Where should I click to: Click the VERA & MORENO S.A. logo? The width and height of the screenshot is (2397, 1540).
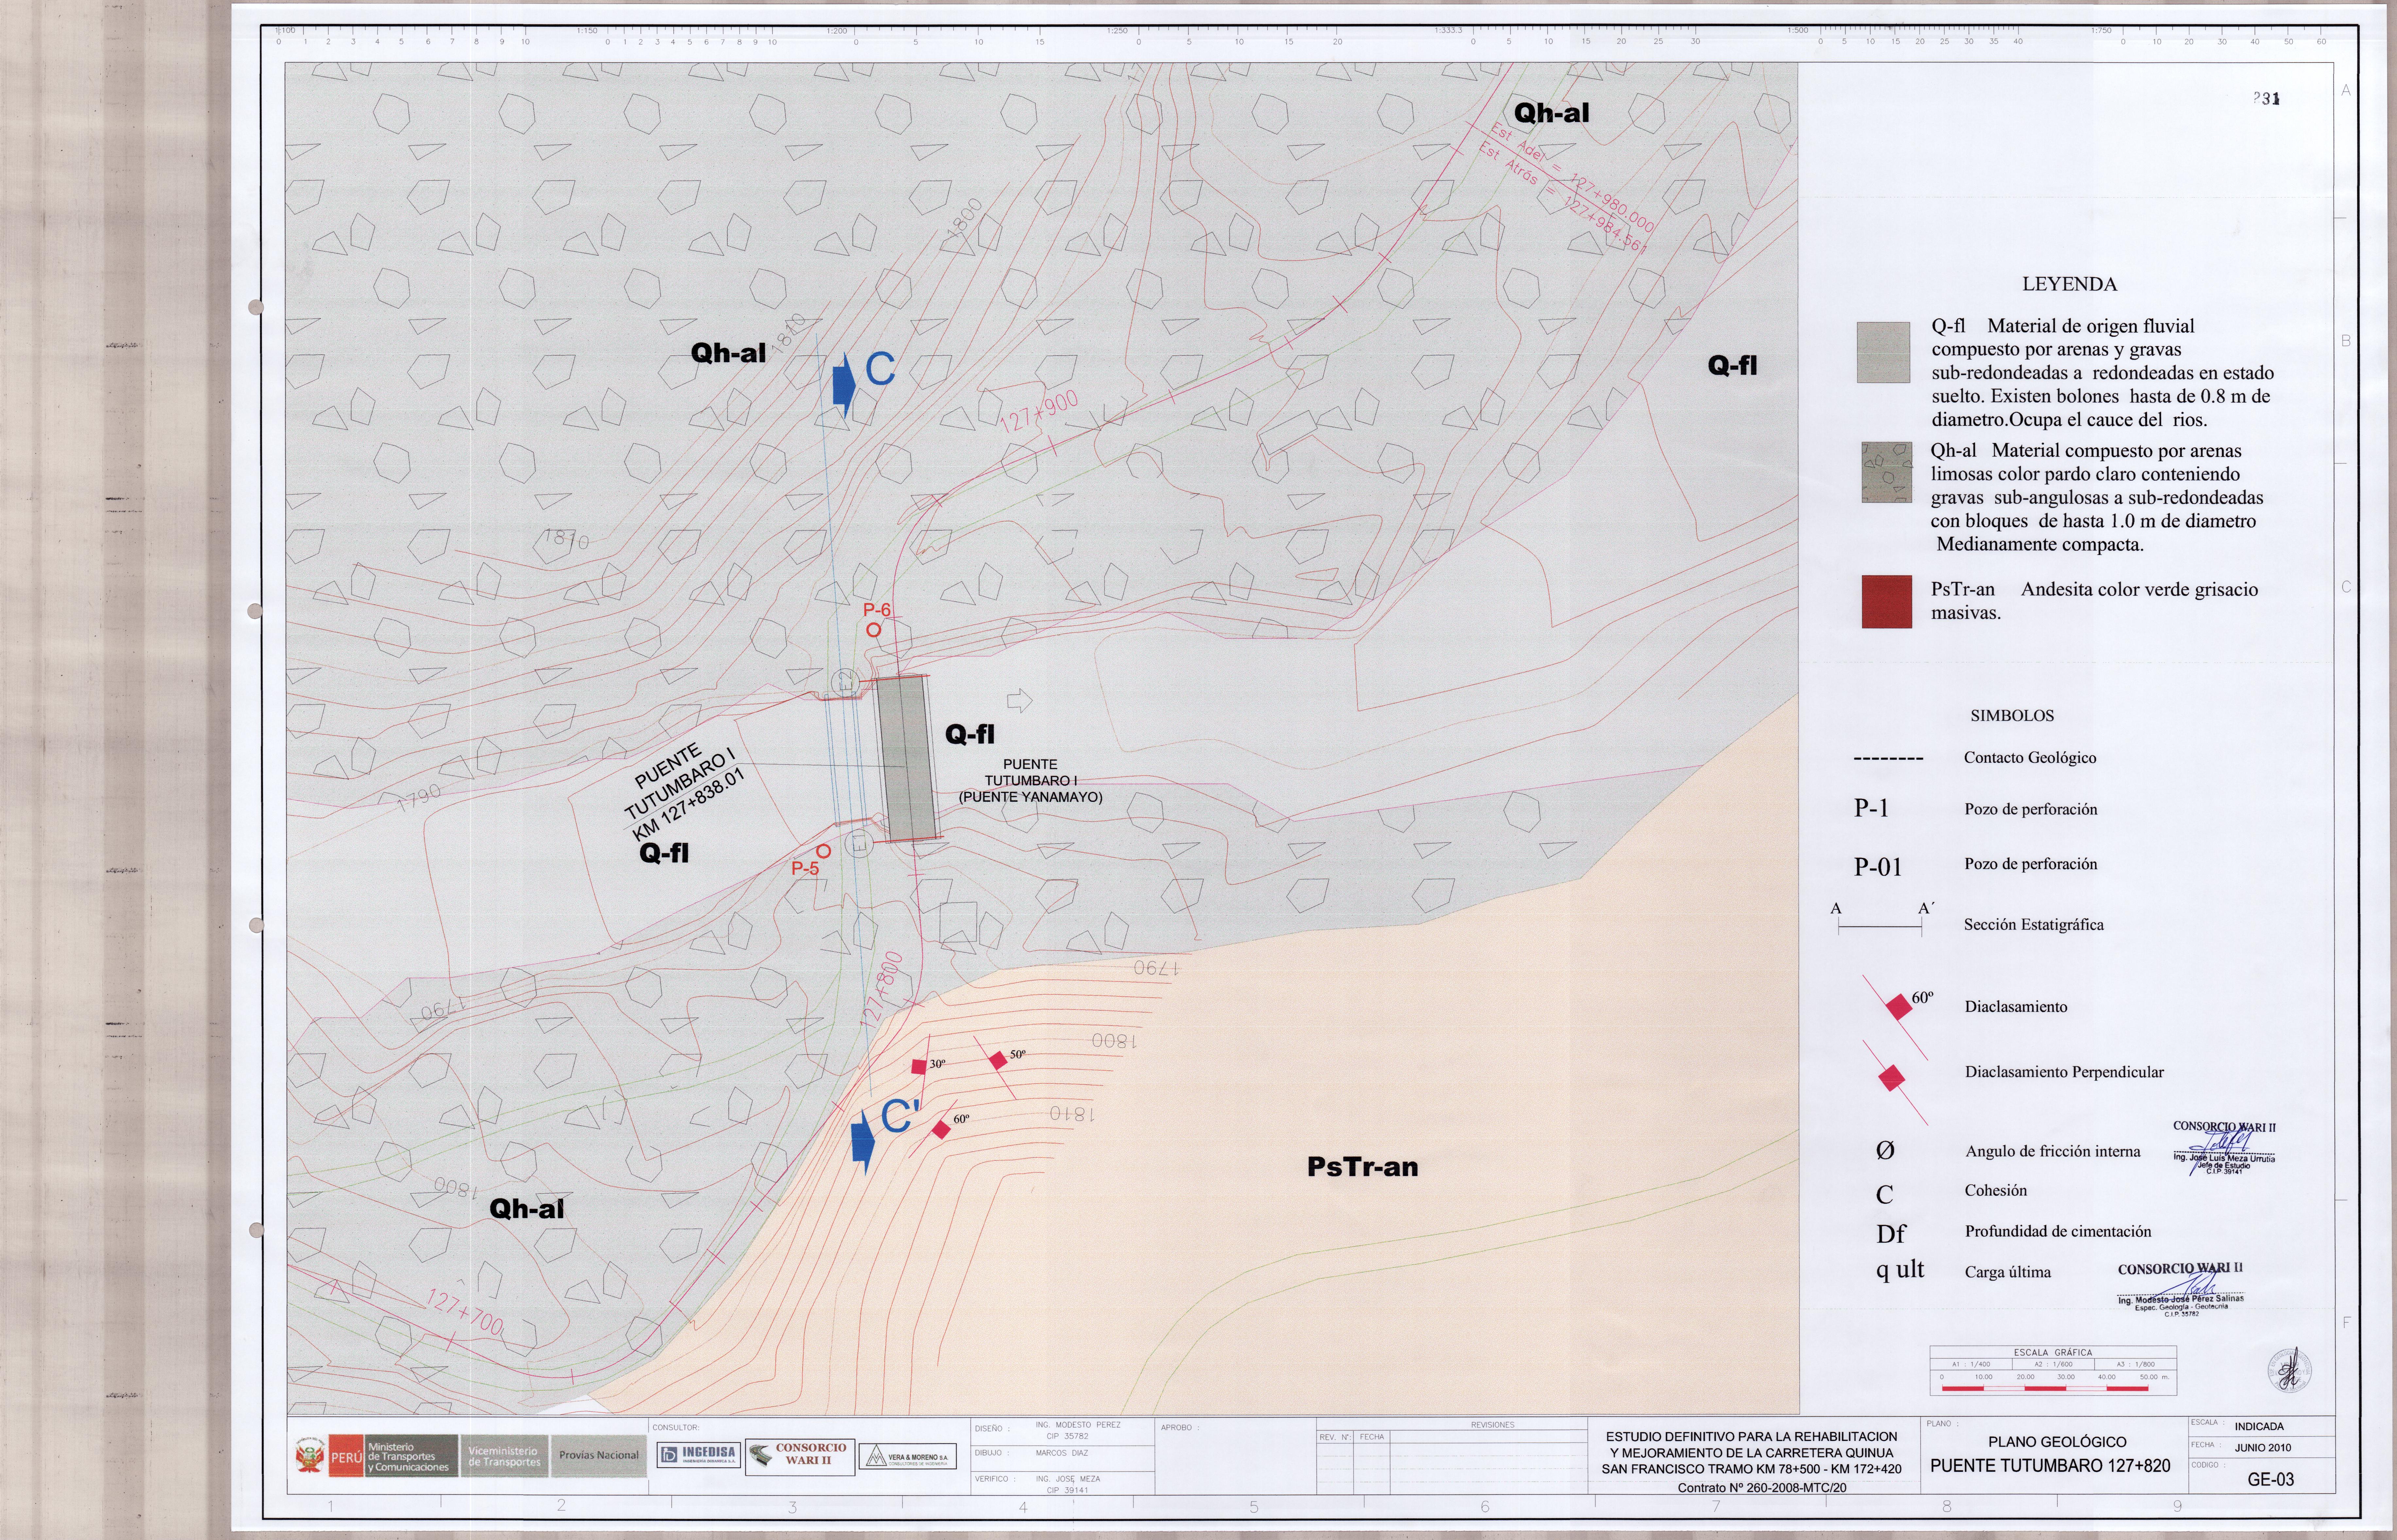pos(907,1457)
